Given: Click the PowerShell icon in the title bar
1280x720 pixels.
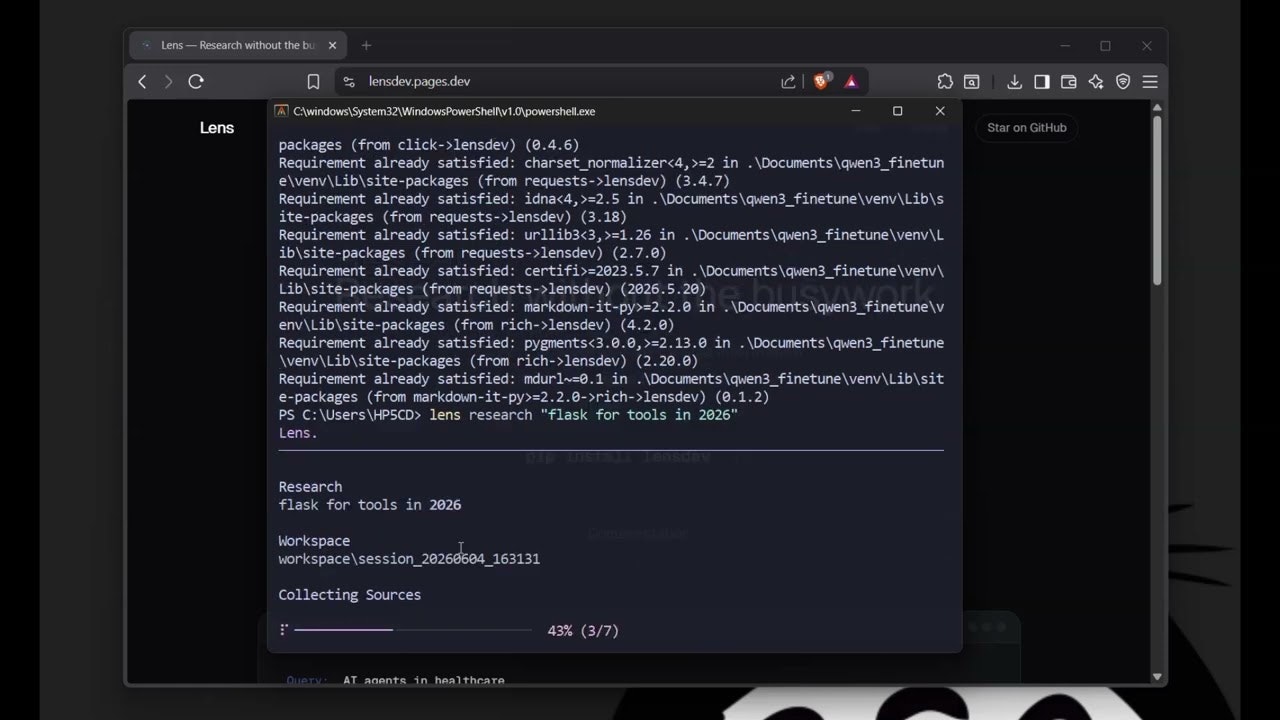Looking at the screenshot, I should [x=282, y=111].
